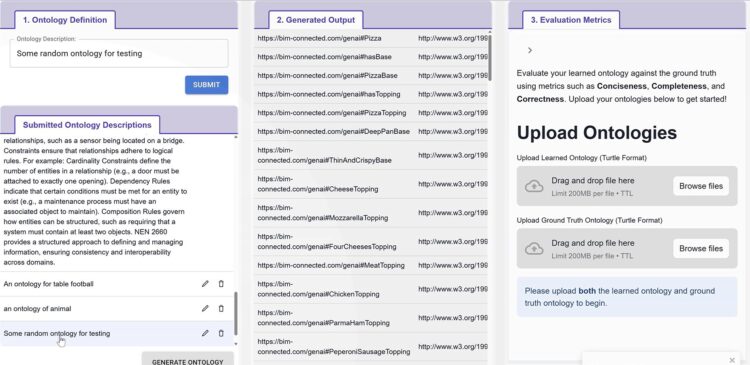Select the Submitted Ontology Descriptions tab
The height and width of the screenshot is (365, 750).
87,125
